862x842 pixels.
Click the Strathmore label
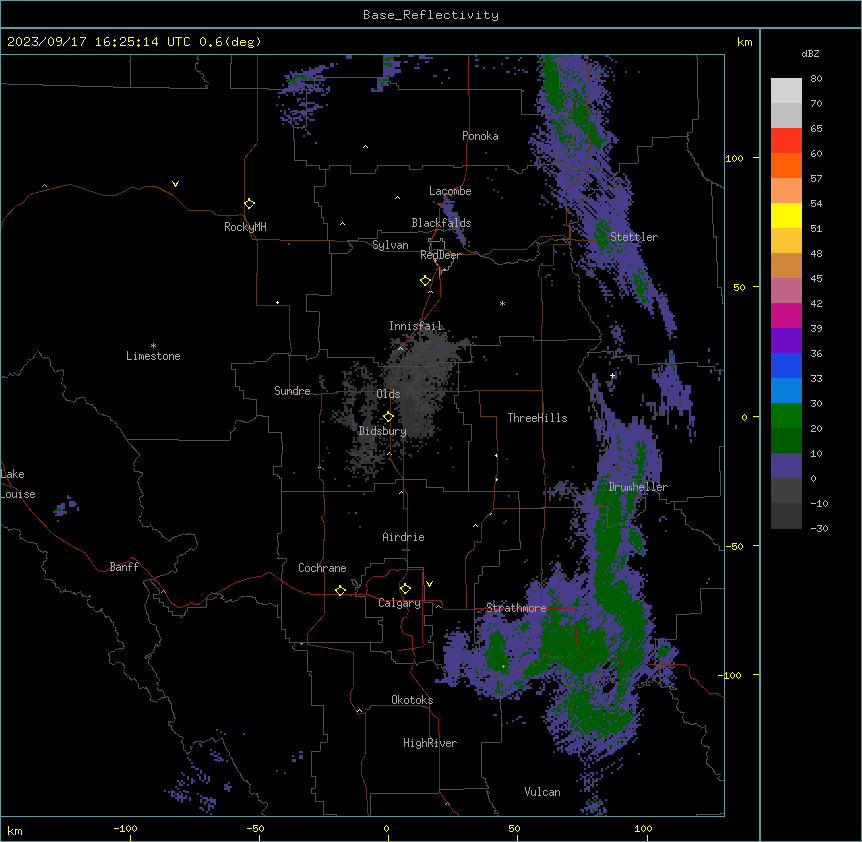click(517, 608)
